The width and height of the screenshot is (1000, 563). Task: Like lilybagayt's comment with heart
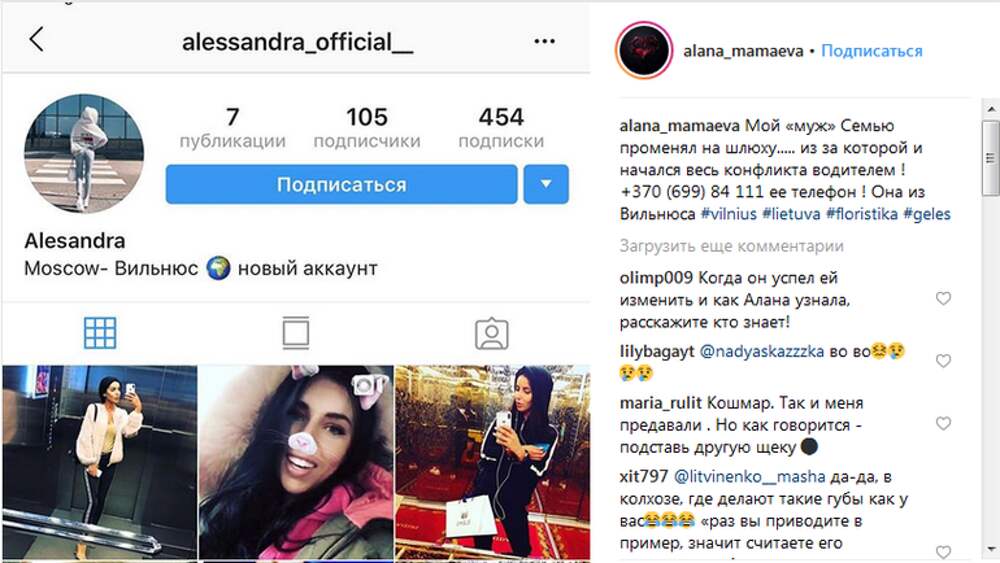pos(943,361)
